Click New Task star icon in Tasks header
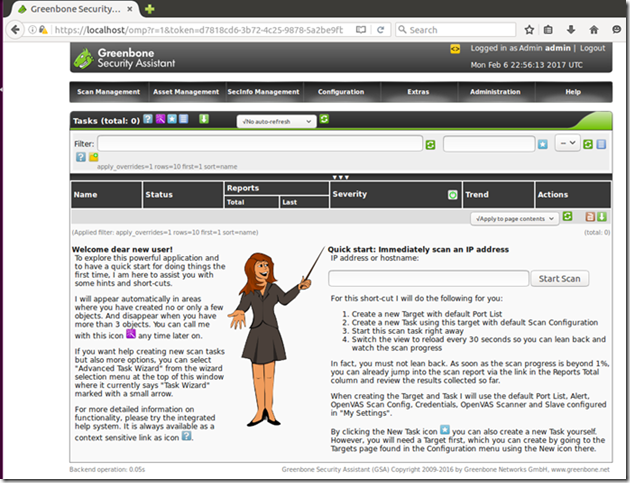630x483 pixels. [172, 119]
